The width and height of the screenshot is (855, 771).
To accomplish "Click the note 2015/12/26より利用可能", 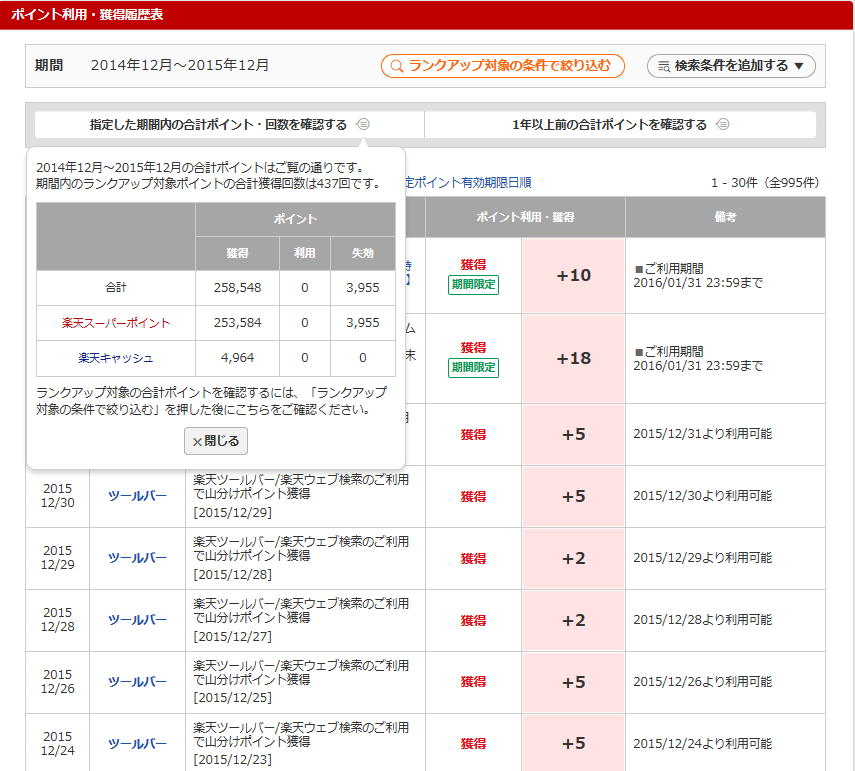I will point(702,682).
